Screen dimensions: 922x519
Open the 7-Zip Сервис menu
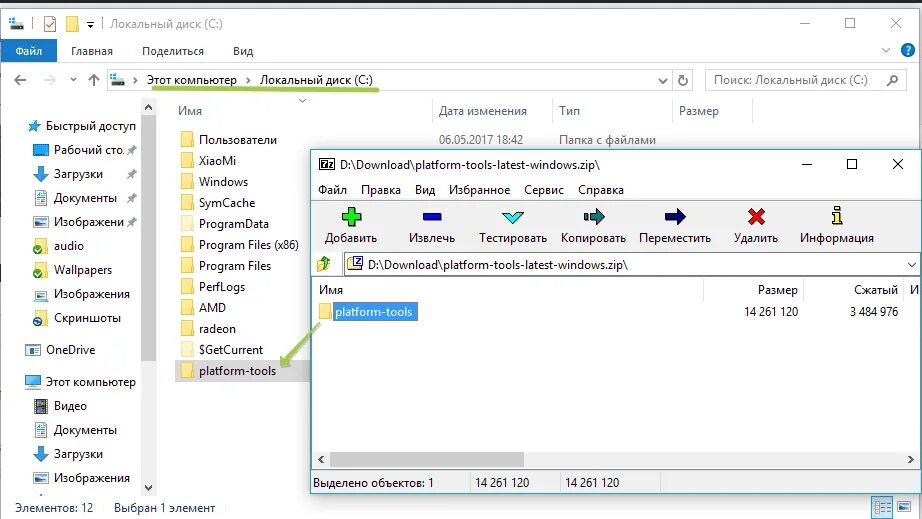coord(544,190)
